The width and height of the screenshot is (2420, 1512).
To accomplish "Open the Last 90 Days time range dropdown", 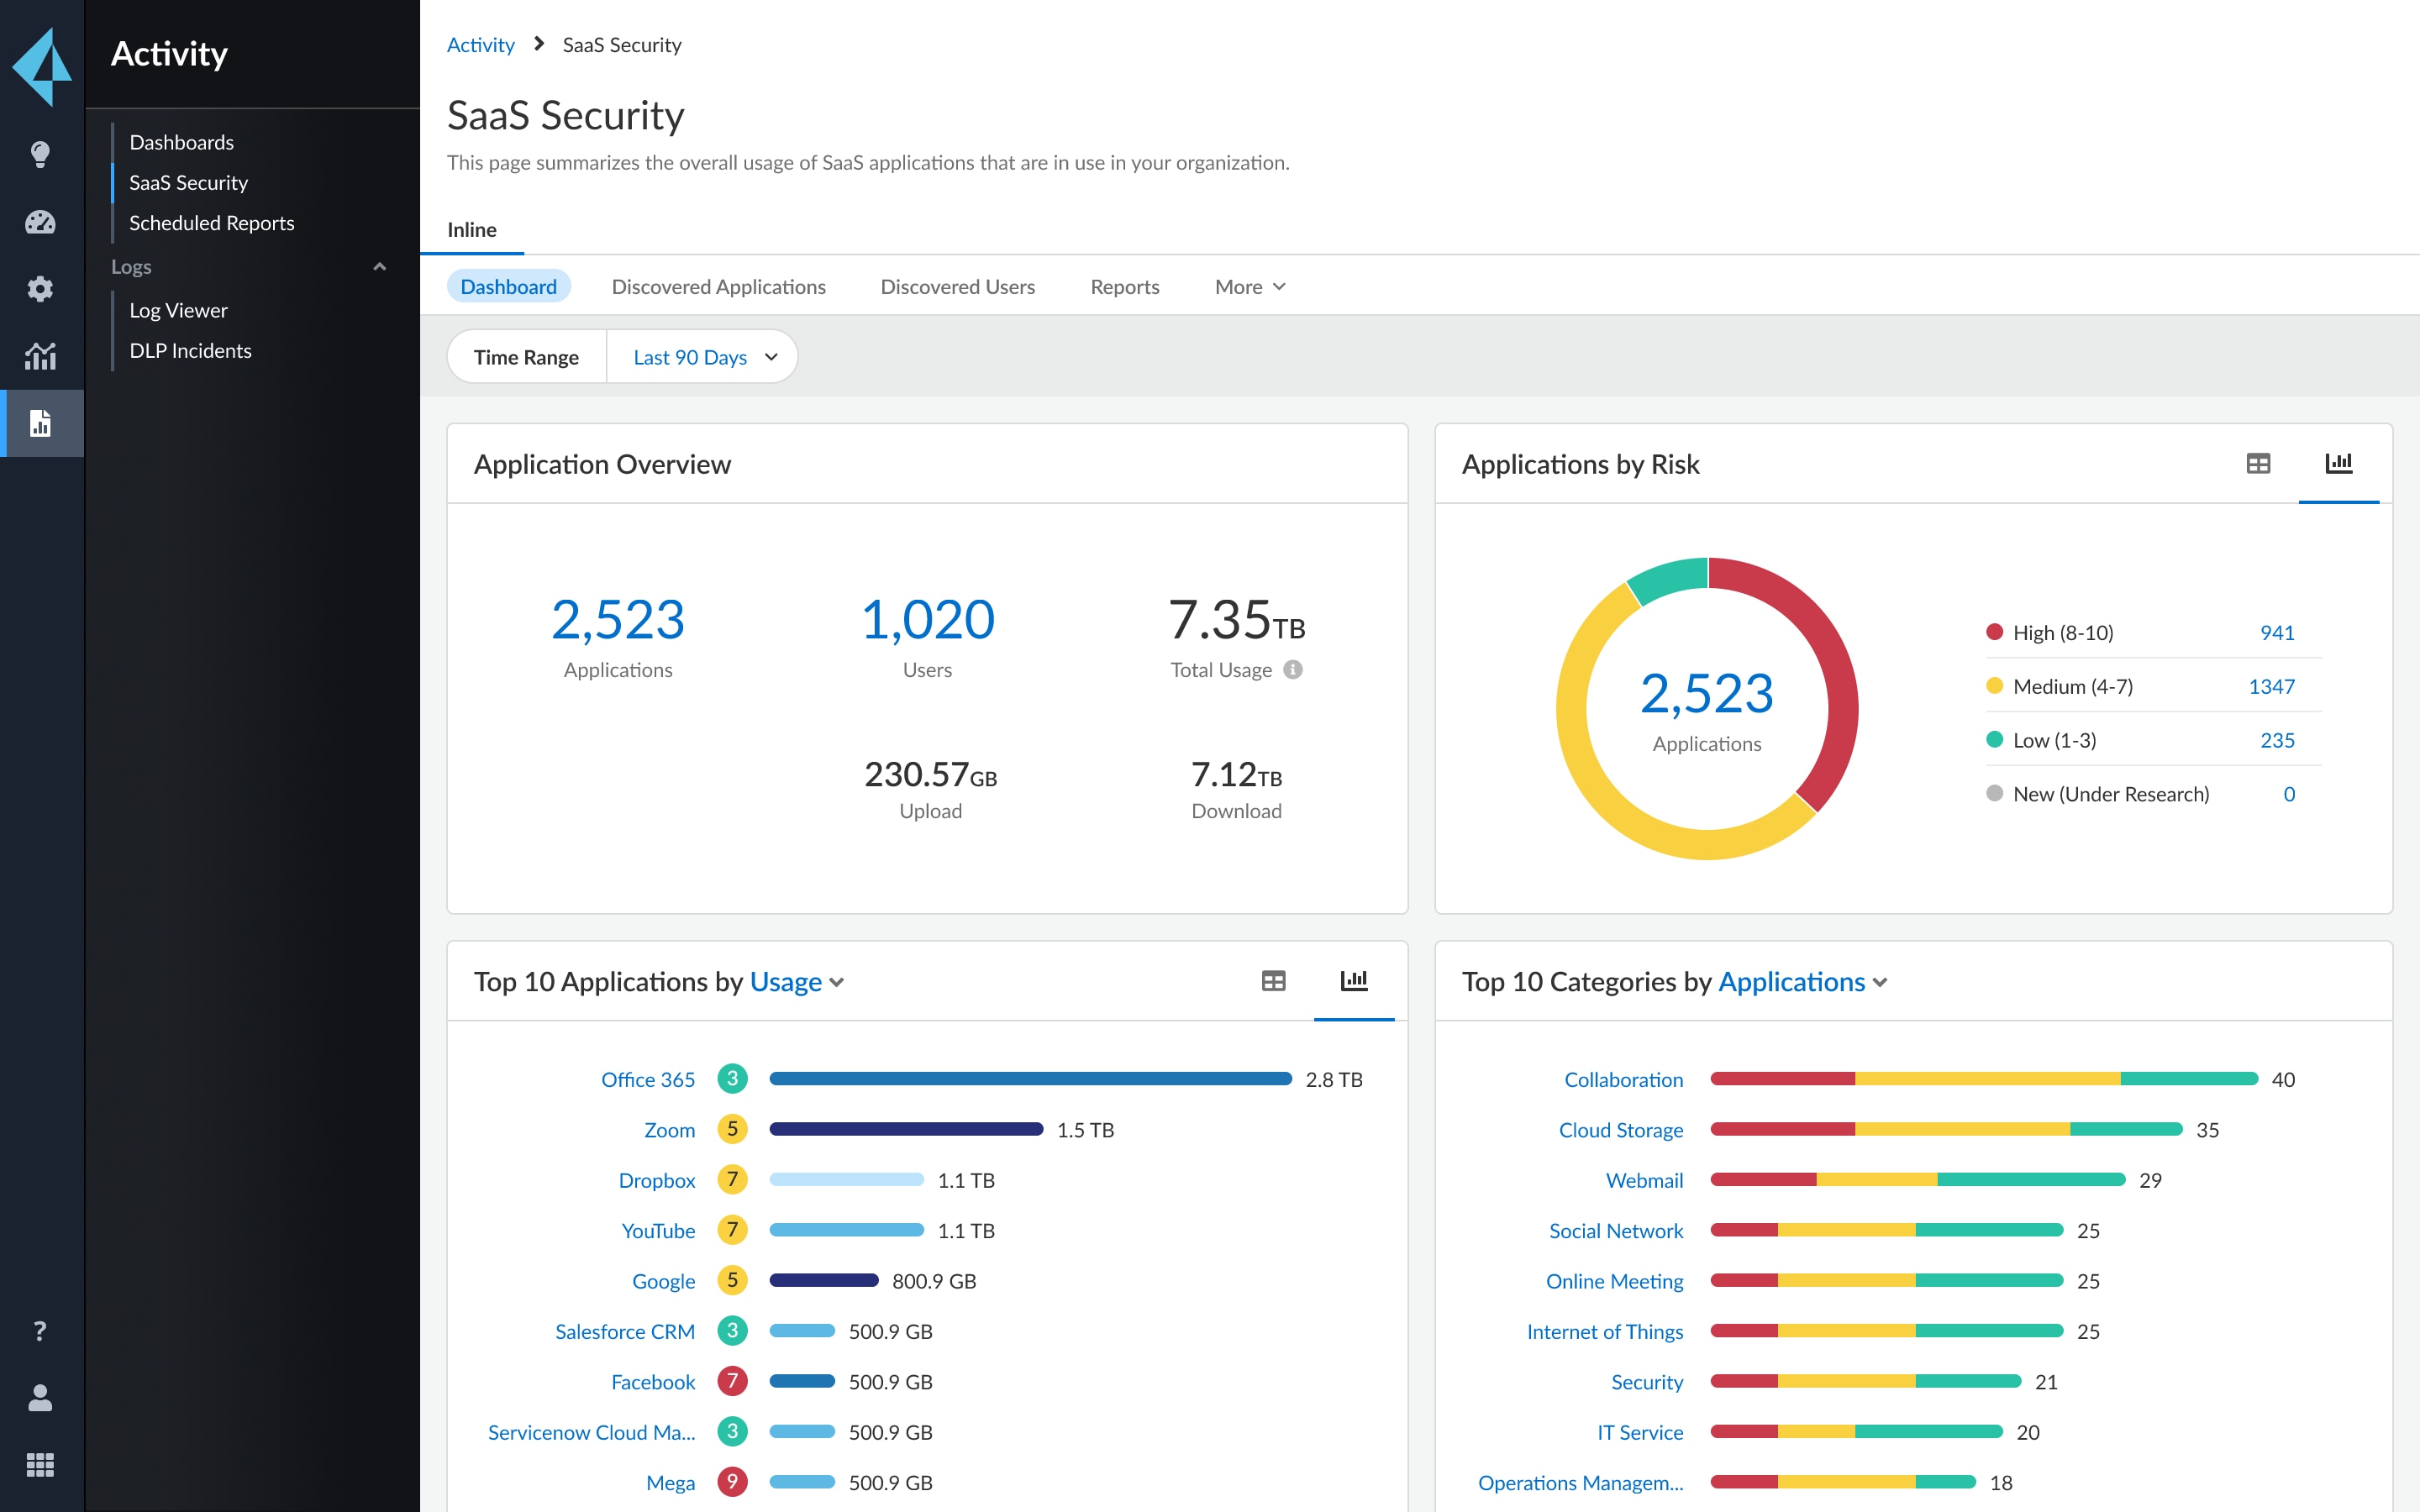I will [x=702, y=356].
